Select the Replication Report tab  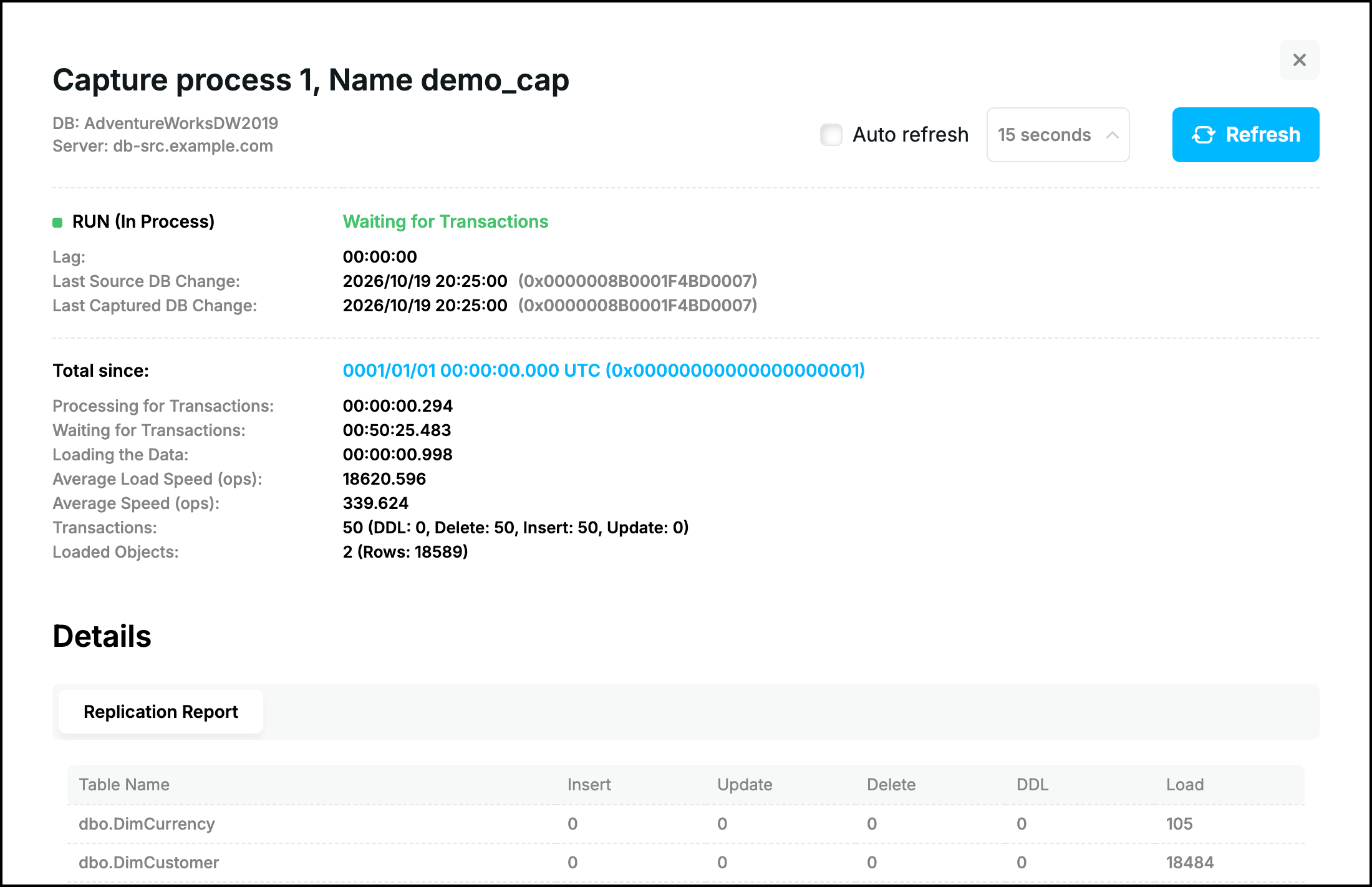[161, 712]
